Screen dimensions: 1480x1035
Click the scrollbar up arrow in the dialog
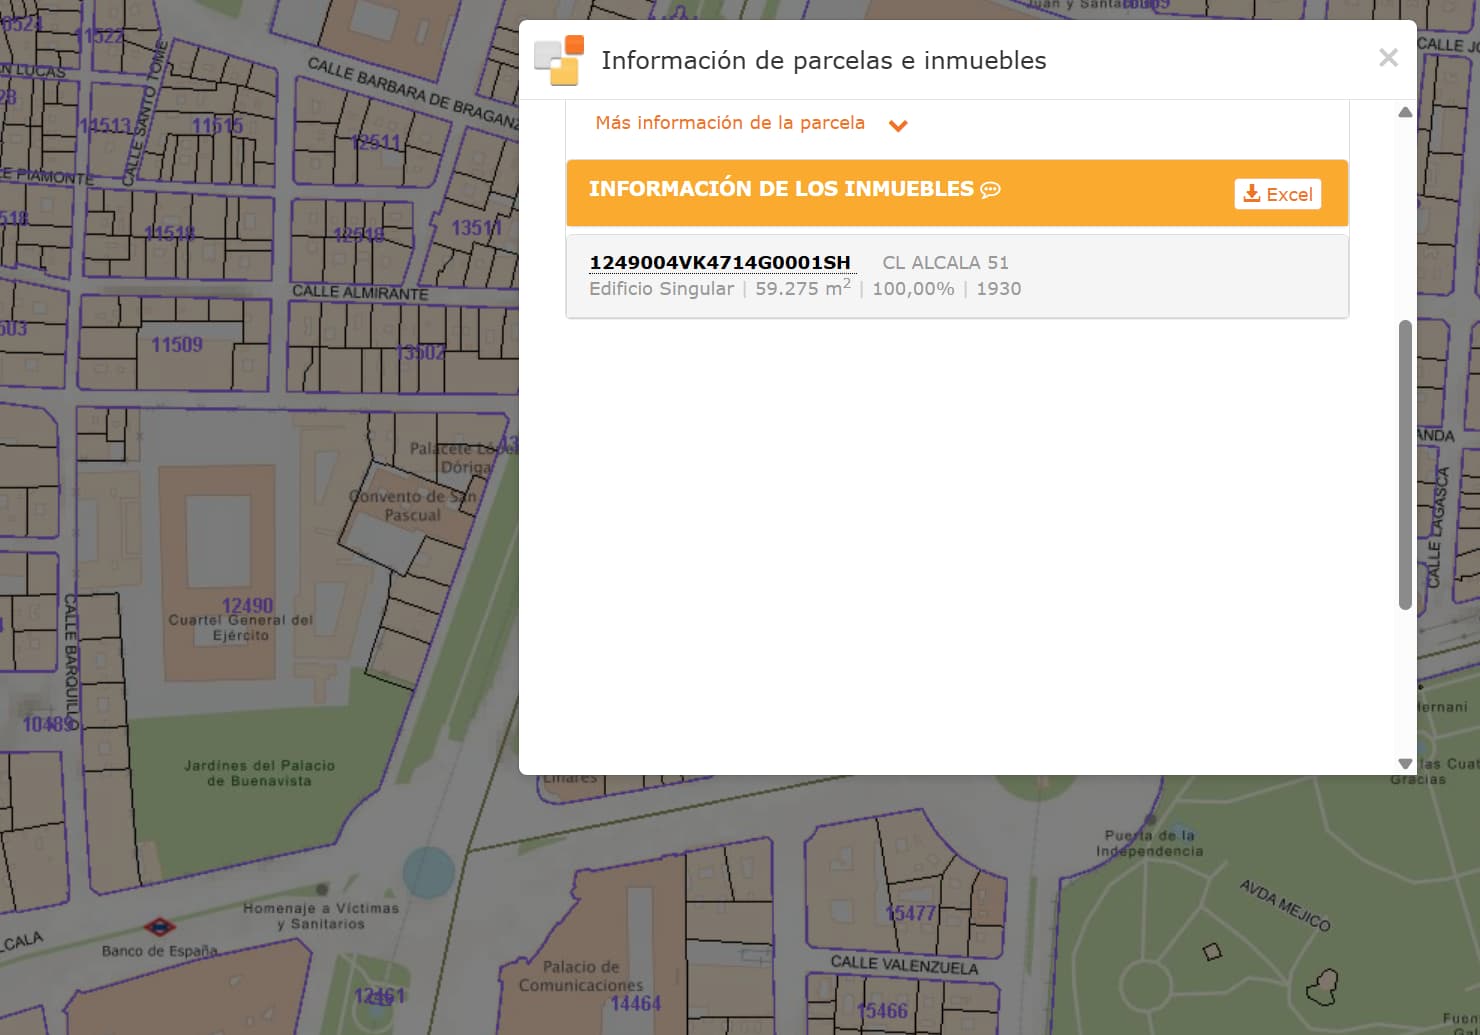tap(1405, 112)
